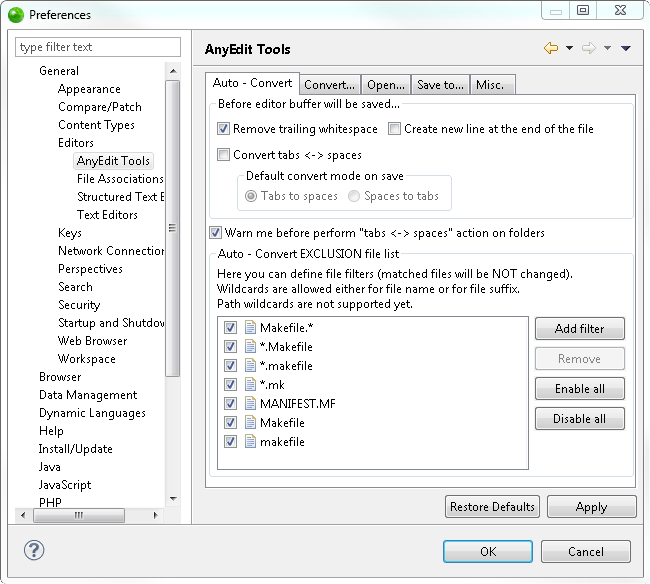The height and width of the screenshot is (584, 650).
Task: Select the Editors tree node
Action: (x=76, y=143)
